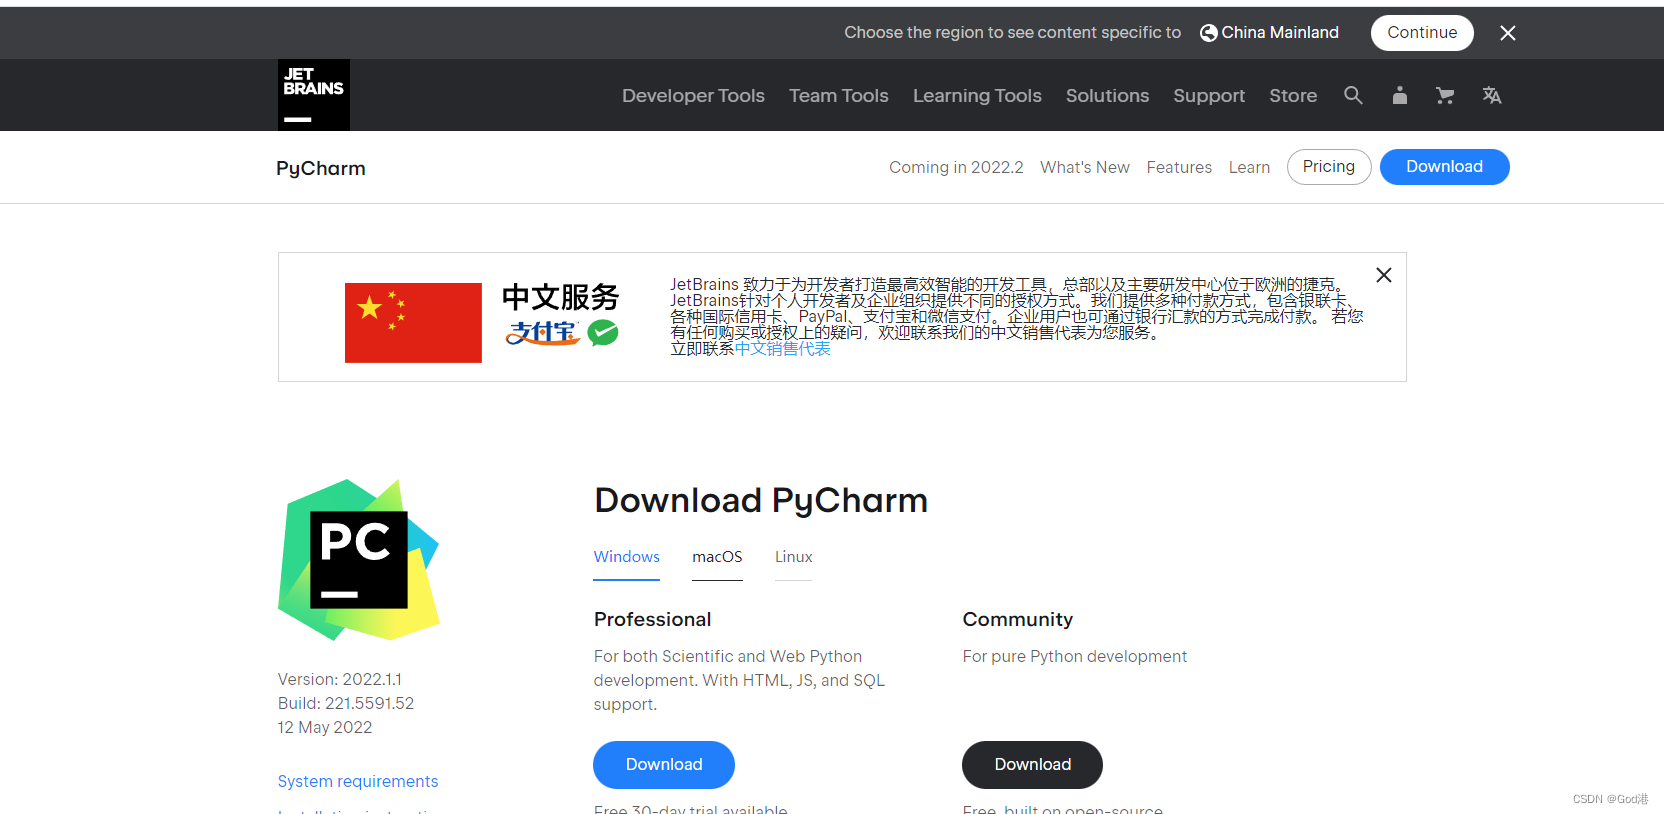Click the Version: 2022.1.1 text
Image resolution: width=1664 pixels, height=814 pixels.
coord(340,679)
